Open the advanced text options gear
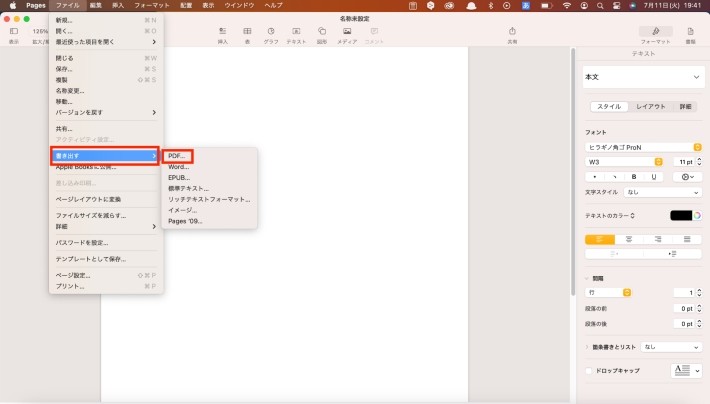Image resolution: width=710 pixels, height=404 pixels. (x=687, y=177)
